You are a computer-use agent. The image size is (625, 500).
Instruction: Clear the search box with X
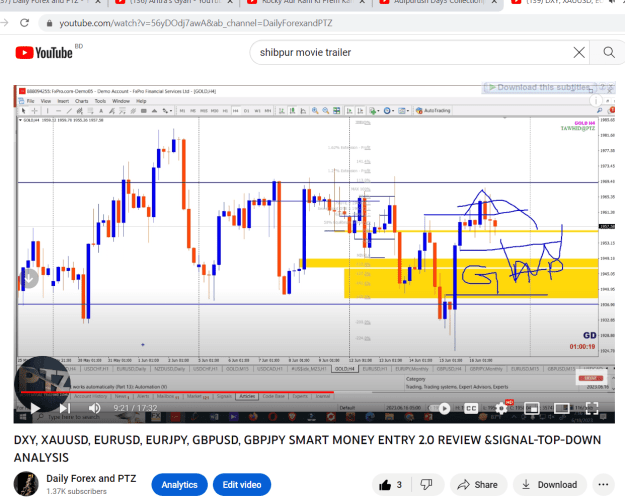pos(579,52)
